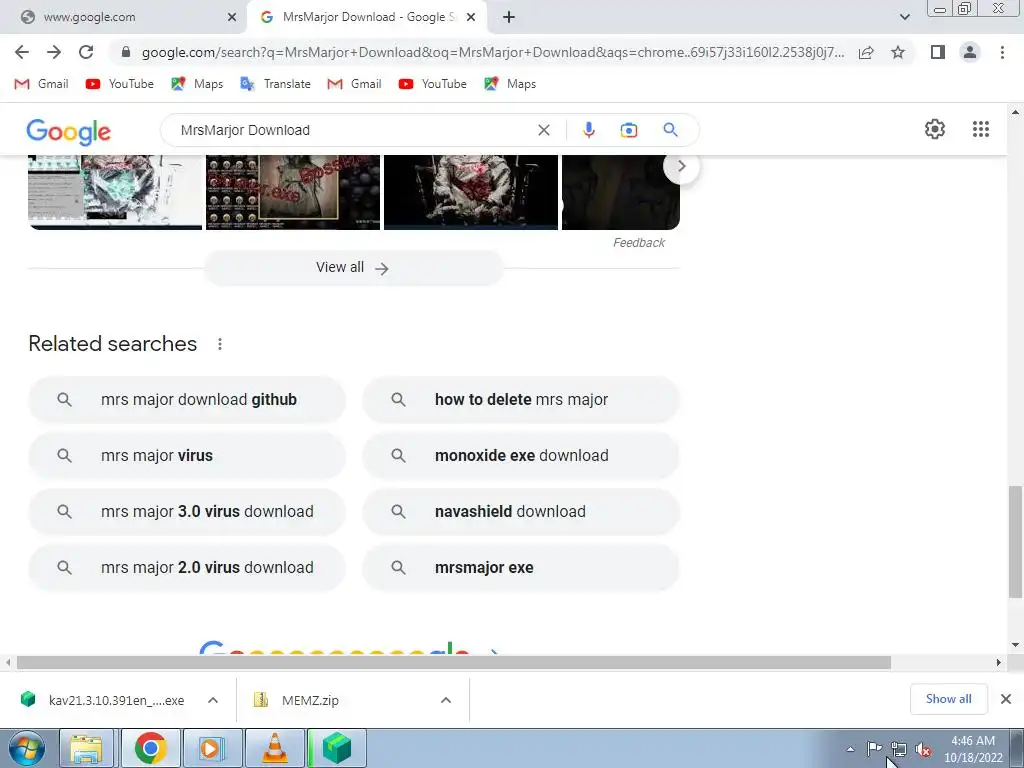Search mrs major virus

187,456
